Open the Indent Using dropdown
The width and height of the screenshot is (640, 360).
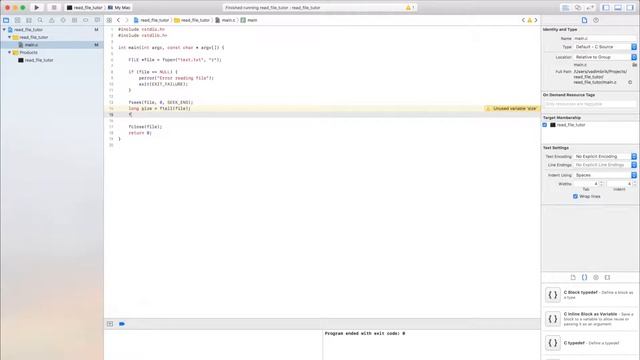click(x=605, y=175)
